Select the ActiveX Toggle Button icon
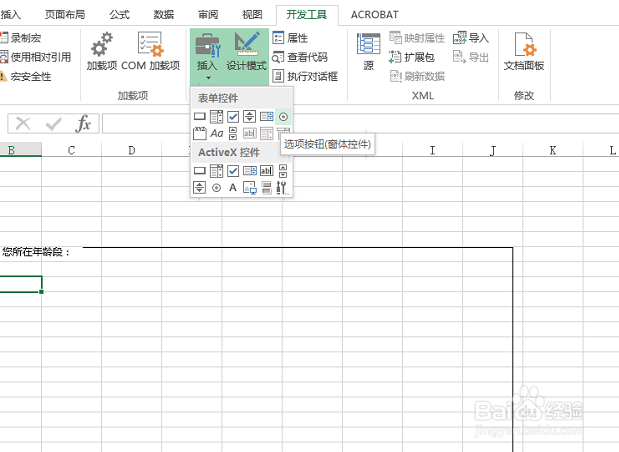The height and width of the screenshot is (452, 619). point(266,188)
